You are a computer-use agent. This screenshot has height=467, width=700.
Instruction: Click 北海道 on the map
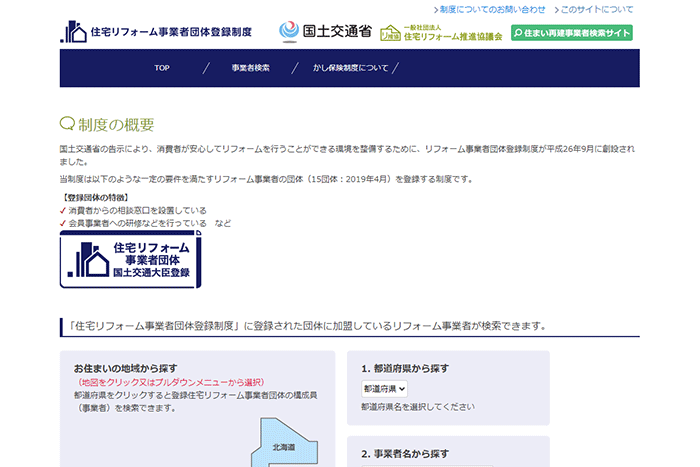click(x=284, y=446)
